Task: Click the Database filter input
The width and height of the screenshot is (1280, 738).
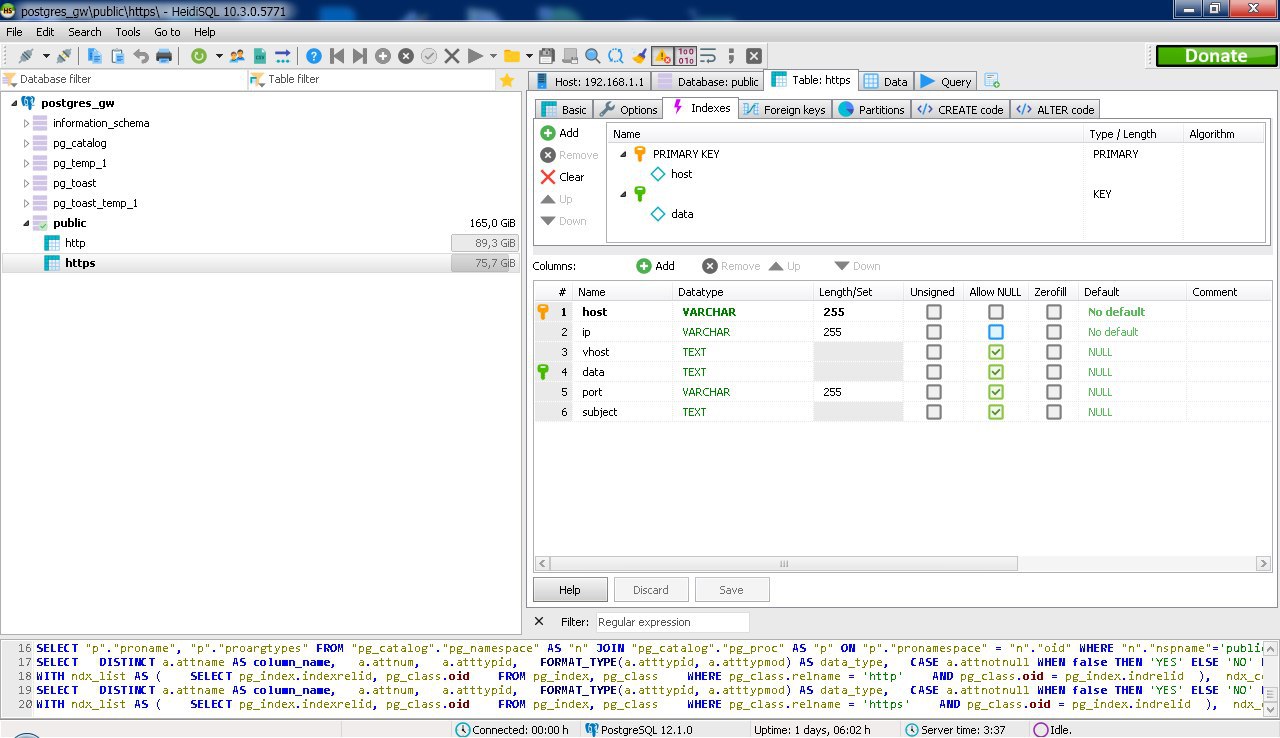Action: point(124,79)
